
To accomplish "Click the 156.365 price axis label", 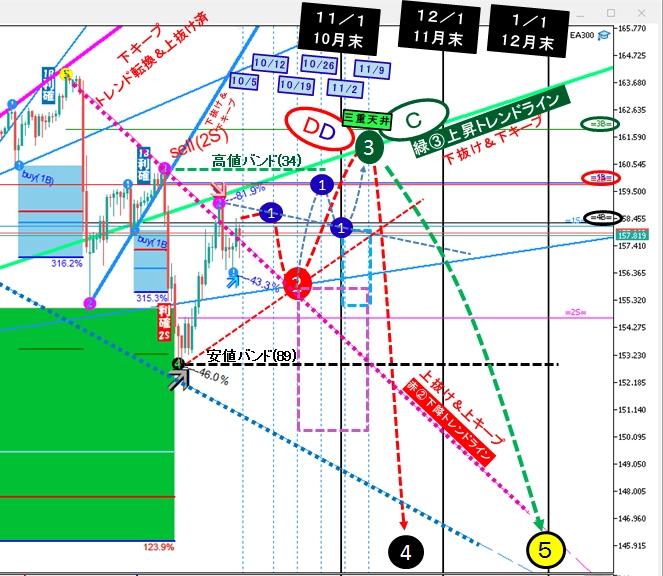I will pyautogui.click(x=632, y=273).
